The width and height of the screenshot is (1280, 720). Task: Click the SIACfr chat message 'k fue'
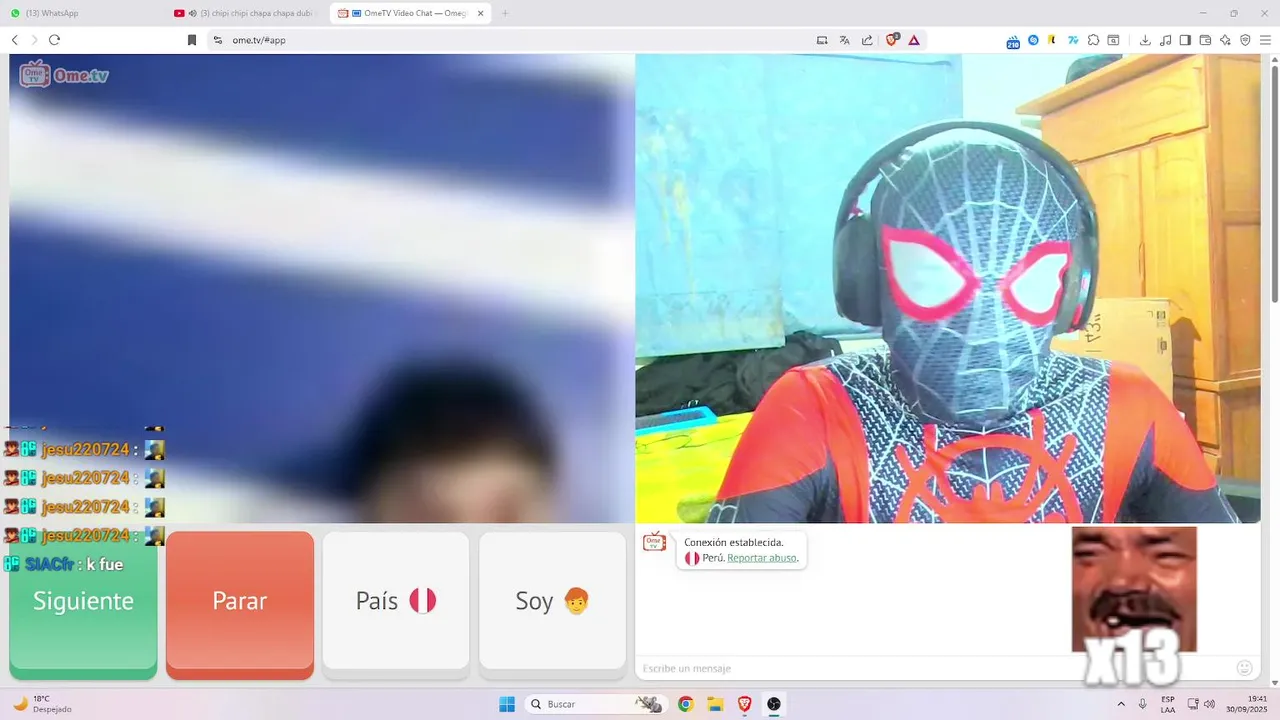[64, 564]
